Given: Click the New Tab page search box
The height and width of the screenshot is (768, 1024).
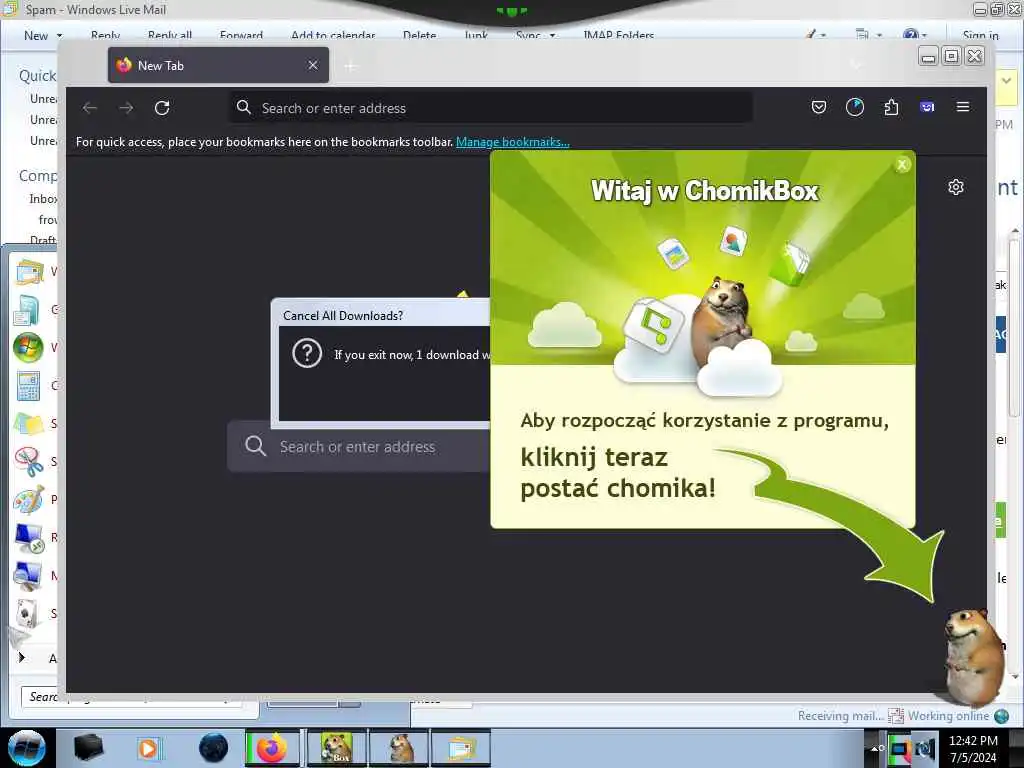Looking at the screenshot, I should pos(359,447).
